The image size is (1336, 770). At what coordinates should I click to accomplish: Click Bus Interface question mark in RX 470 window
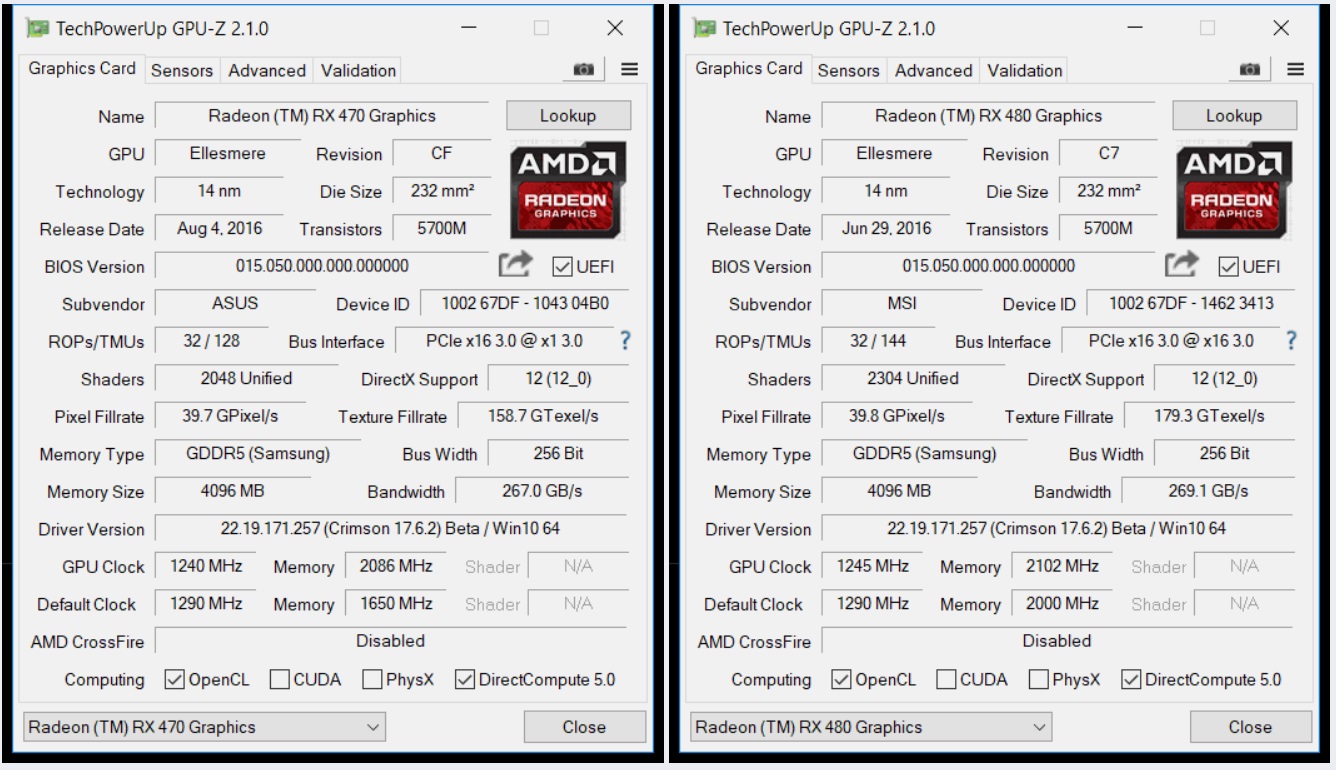tap(625, 341)
